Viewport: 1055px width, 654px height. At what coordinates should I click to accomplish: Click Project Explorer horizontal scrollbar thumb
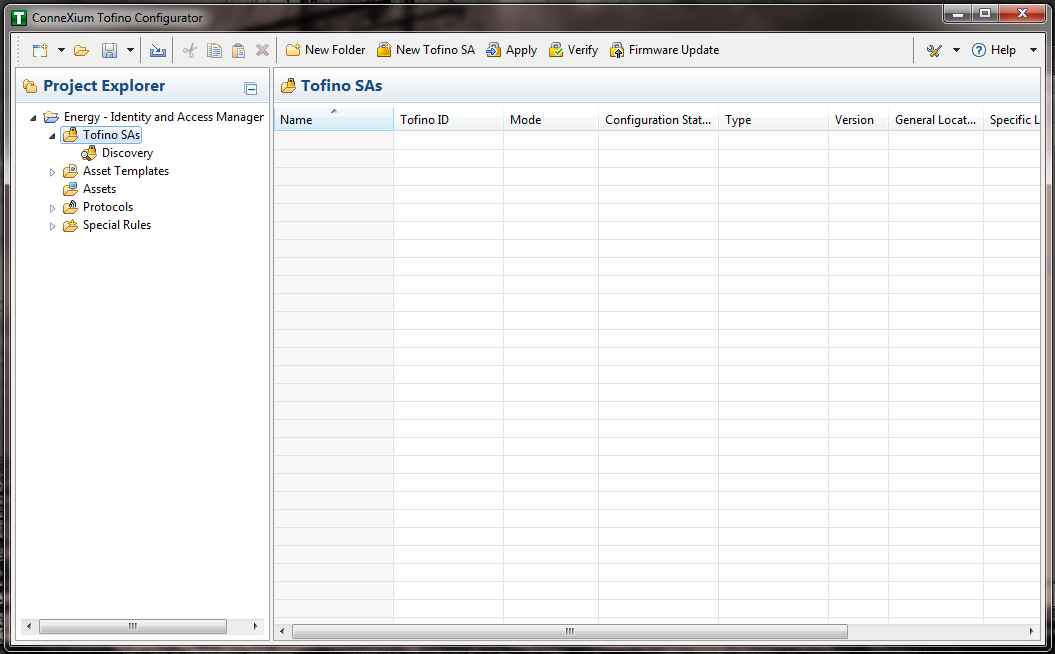(133, 626)
